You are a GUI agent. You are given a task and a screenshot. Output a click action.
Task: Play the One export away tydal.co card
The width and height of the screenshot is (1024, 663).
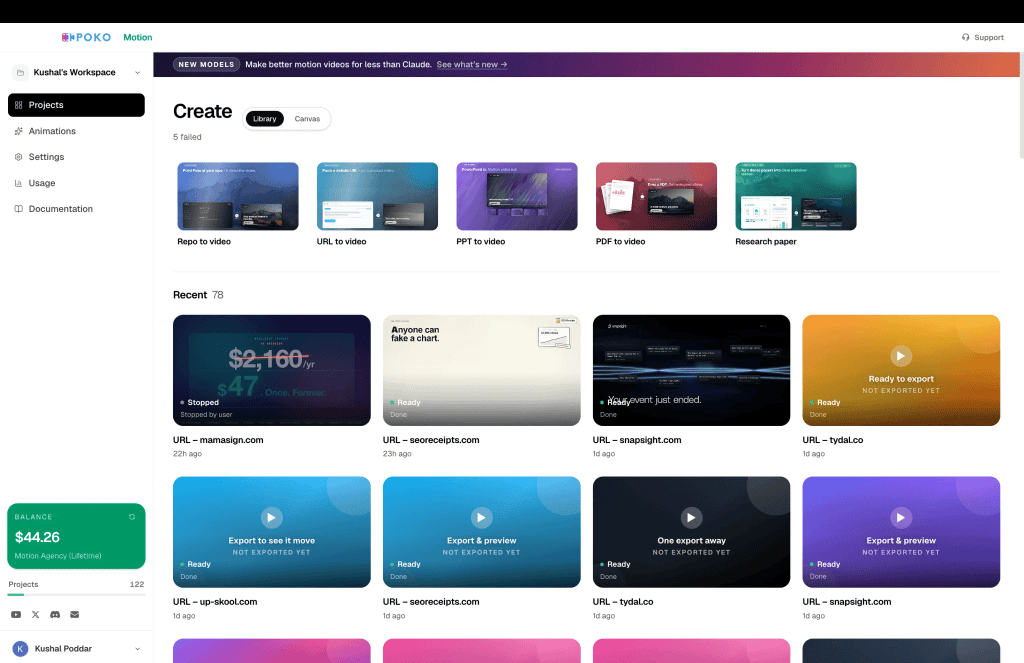pyautogui.click(x=691, y=518)
